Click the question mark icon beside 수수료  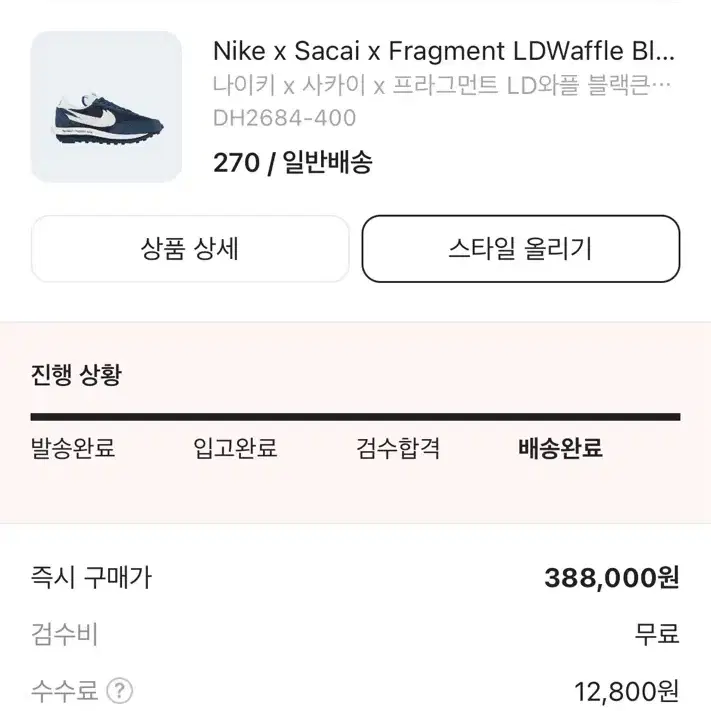pyautogui.click(x=119, y=691)
